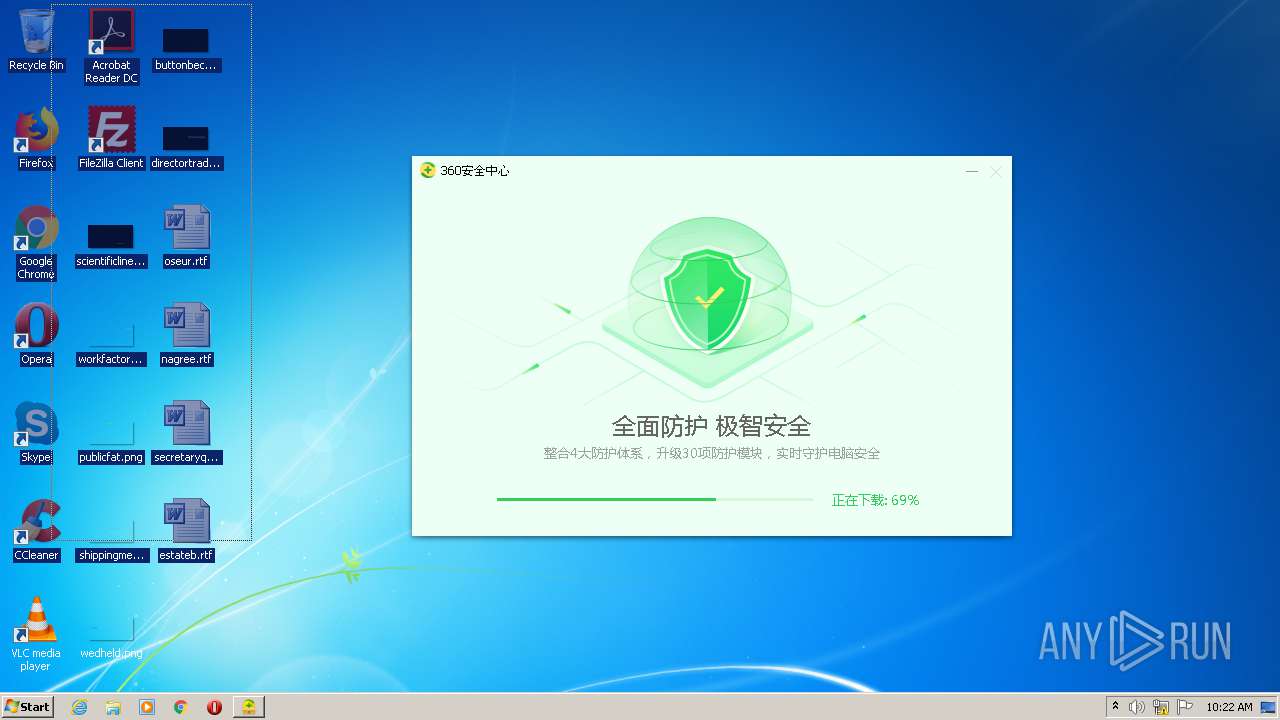Select the secretaryq rtf document

click(x=186, y=432)
